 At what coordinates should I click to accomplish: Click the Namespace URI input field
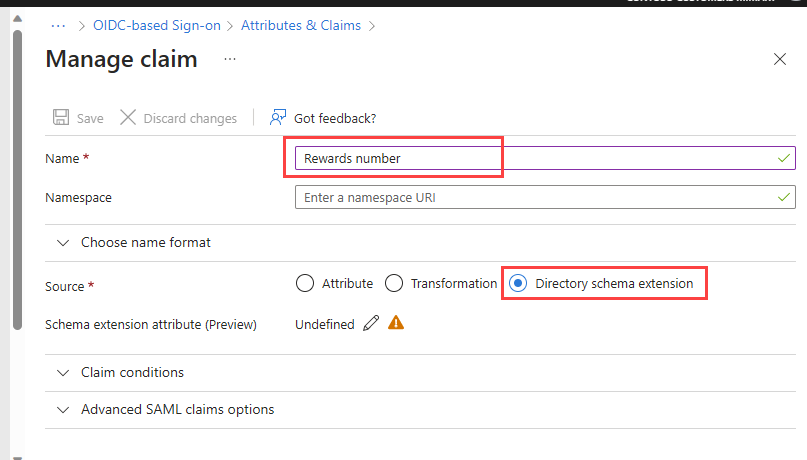(536, 198)
